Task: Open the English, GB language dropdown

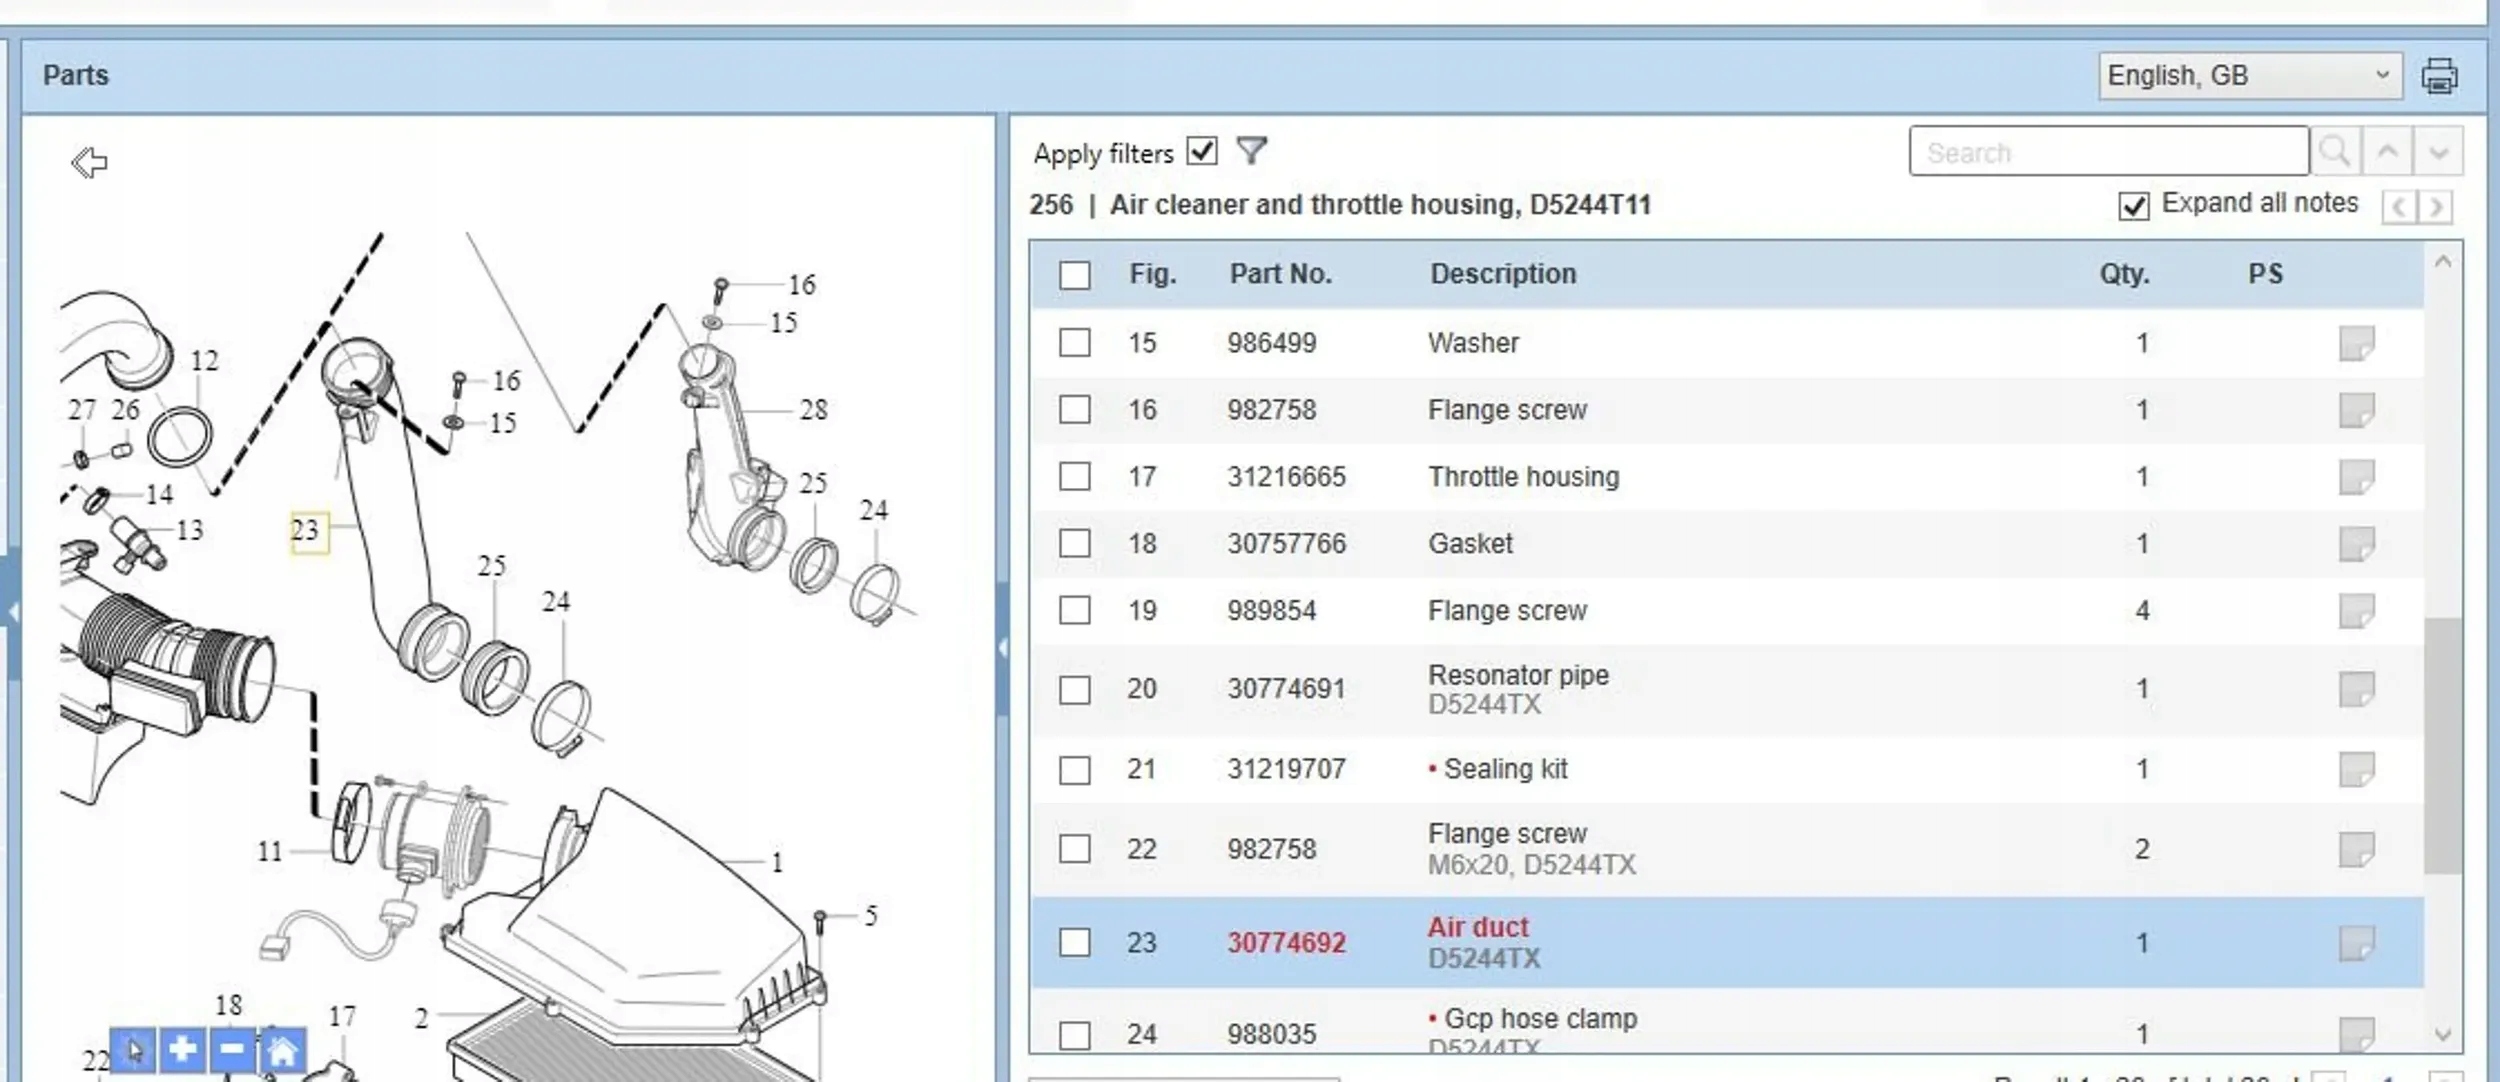Action: click(x=2249, y=76)
